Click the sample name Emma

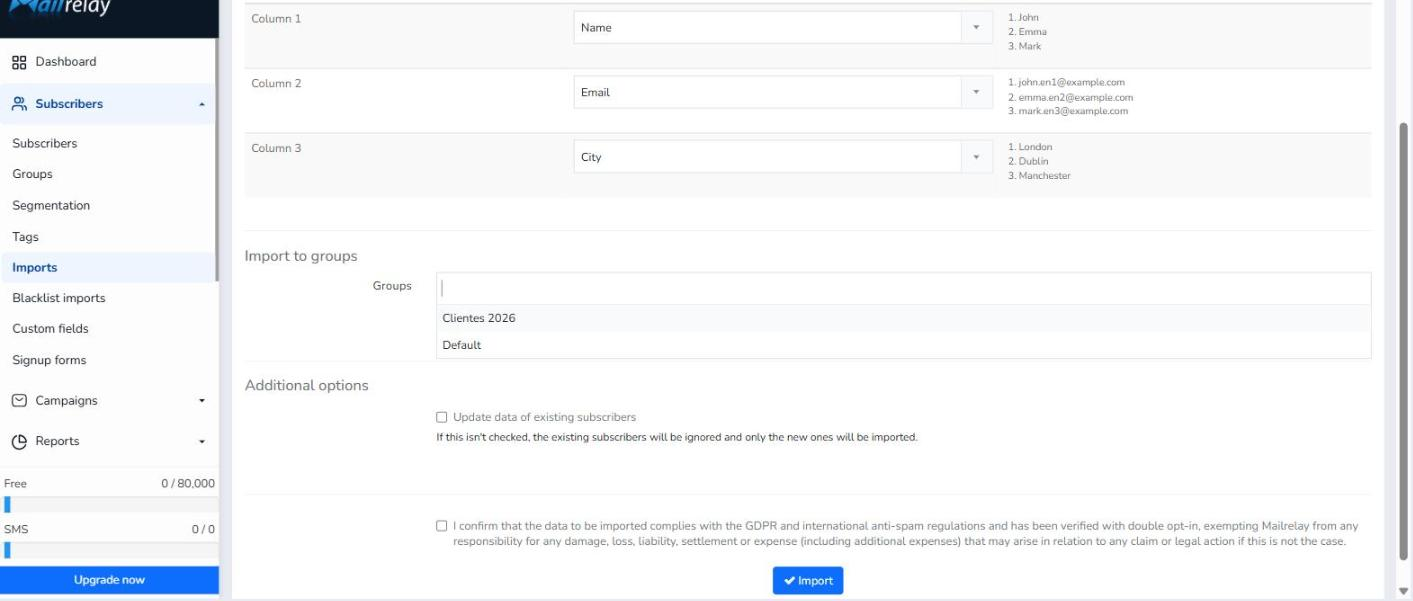pyautogui.click(x=1033, y=32)
